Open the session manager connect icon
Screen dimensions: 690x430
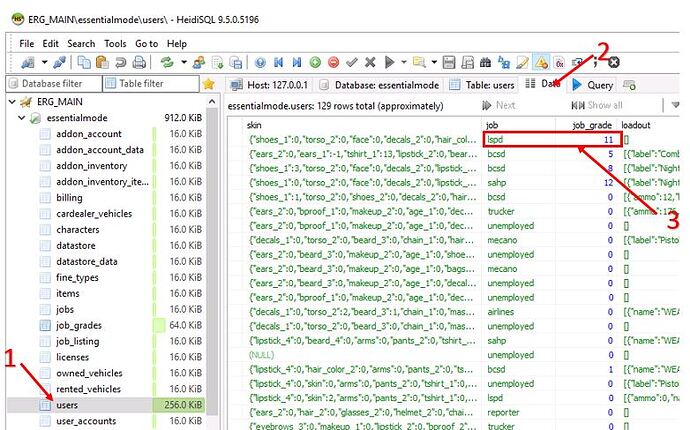pos(28,62)
